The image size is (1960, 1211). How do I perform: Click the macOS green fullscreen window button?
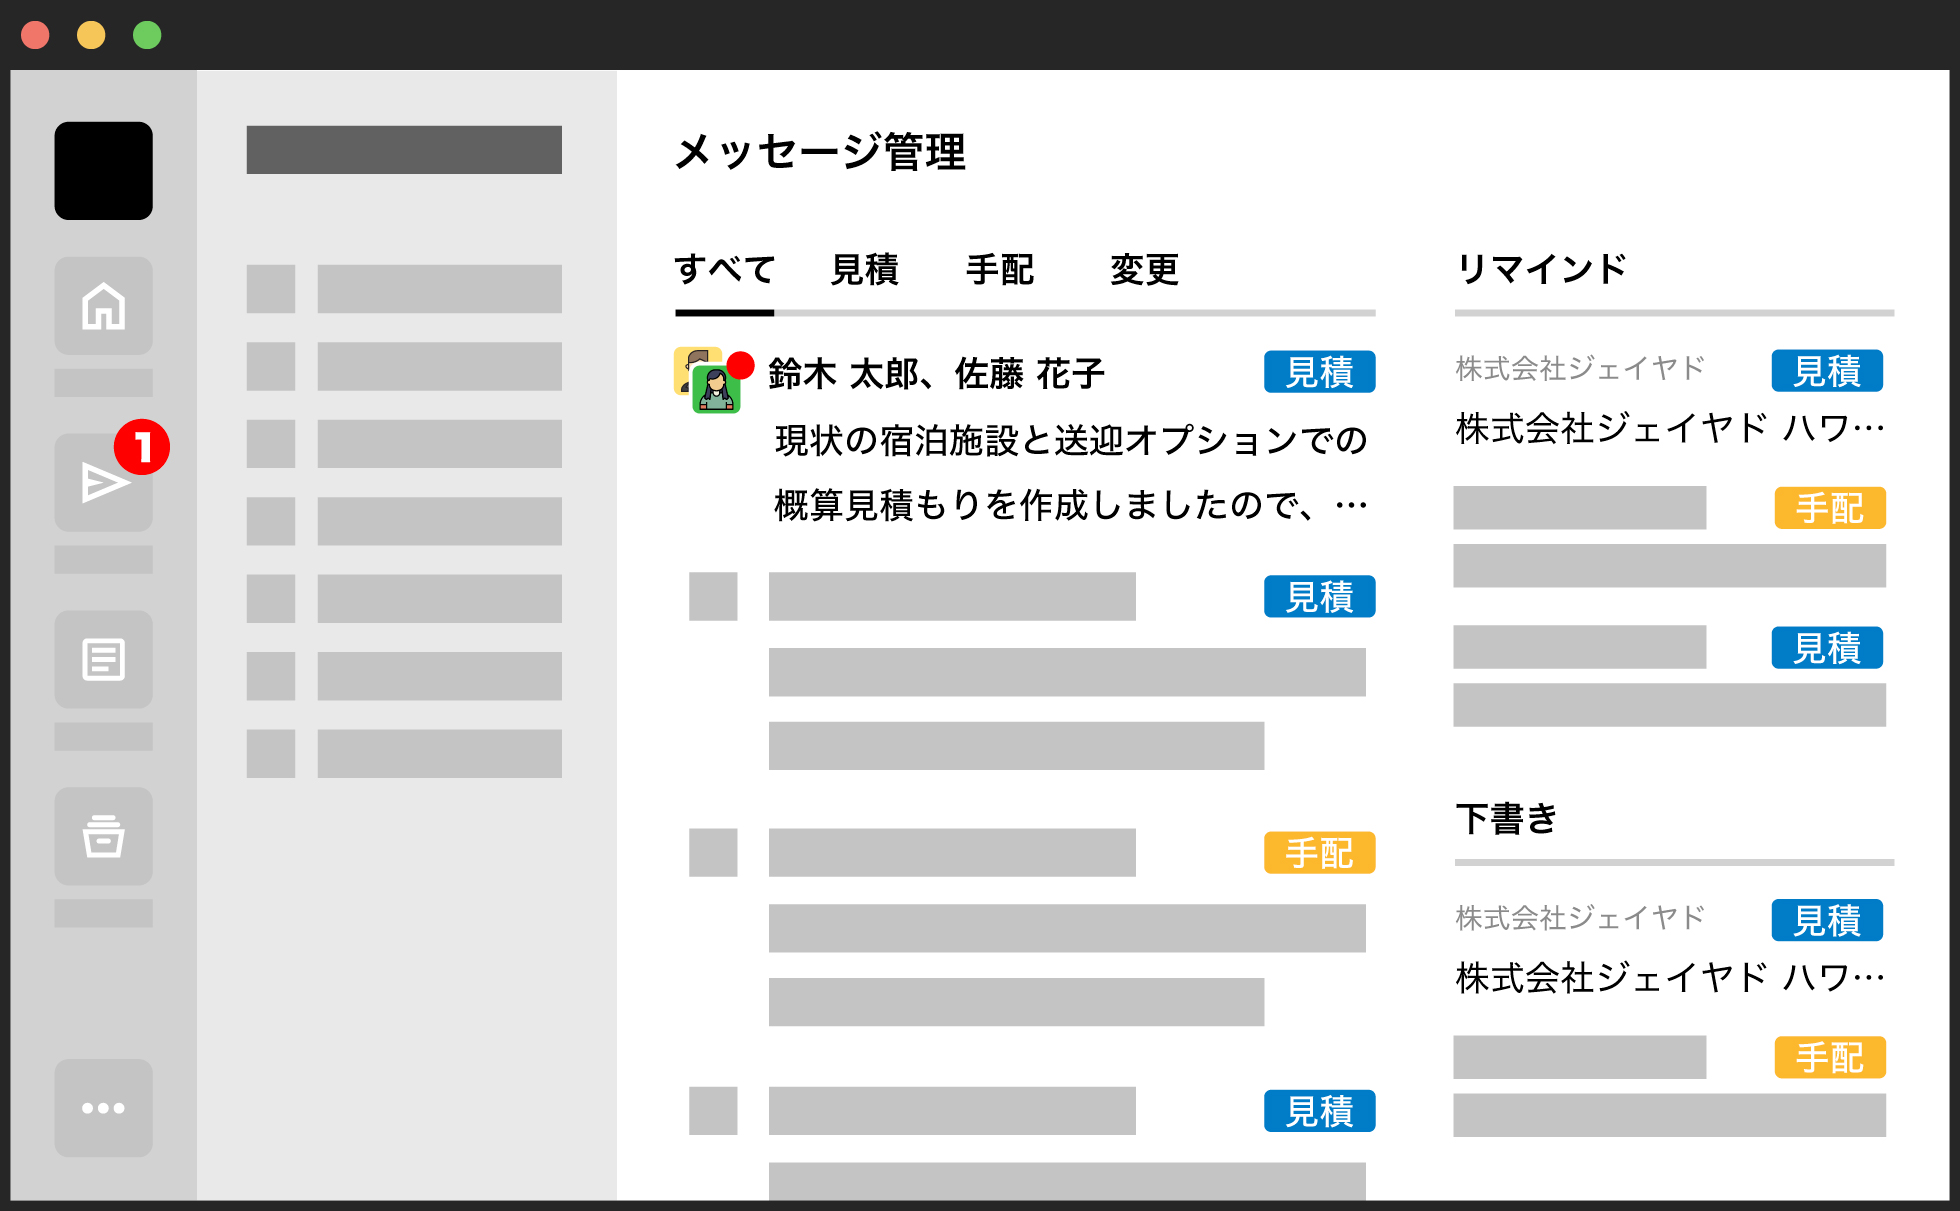tap(147, 35)
